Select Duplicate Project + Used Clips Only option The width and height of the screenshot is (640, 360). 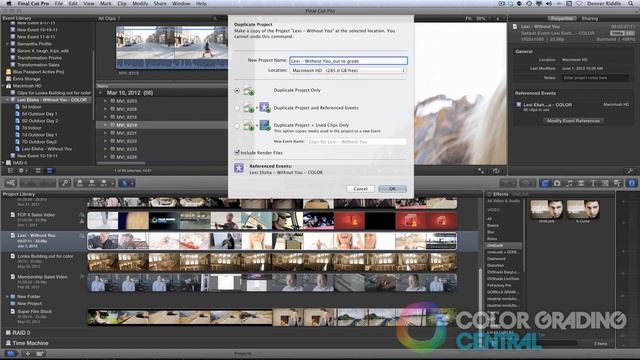tap(237, 126)
